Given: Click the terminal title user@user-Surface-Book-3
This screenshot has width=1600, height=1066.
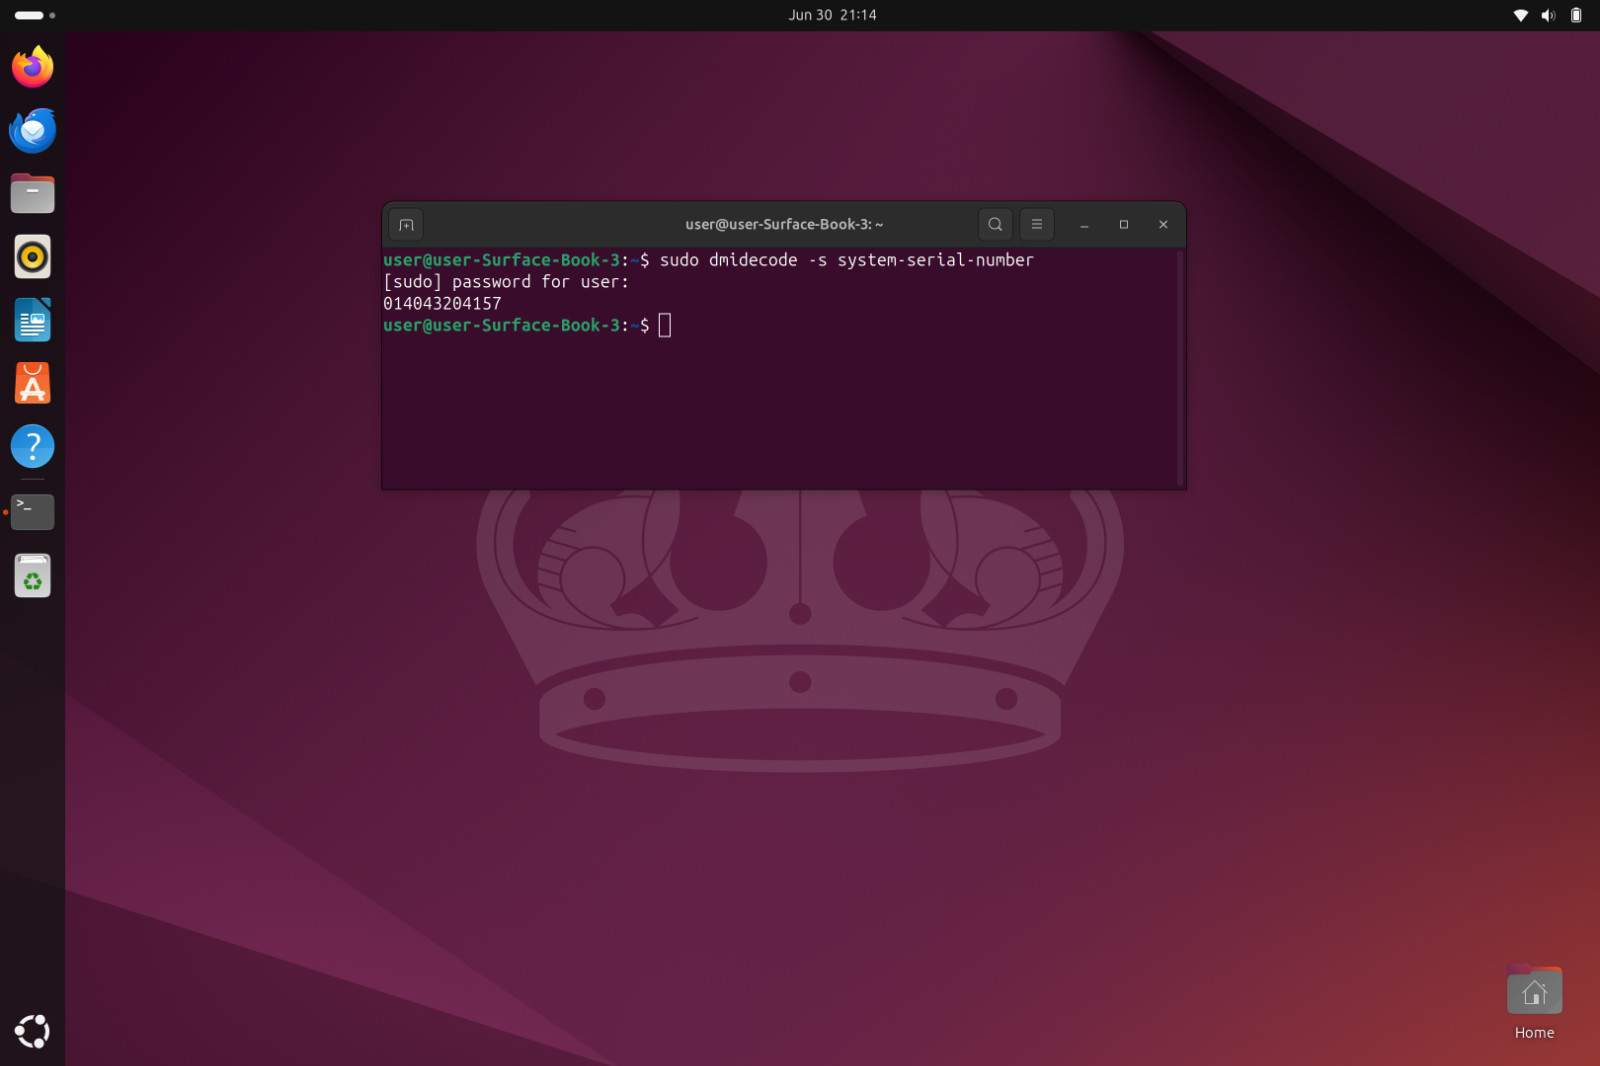Looking at the screenshot, I should pyautogui.click(x=784, y=224).
